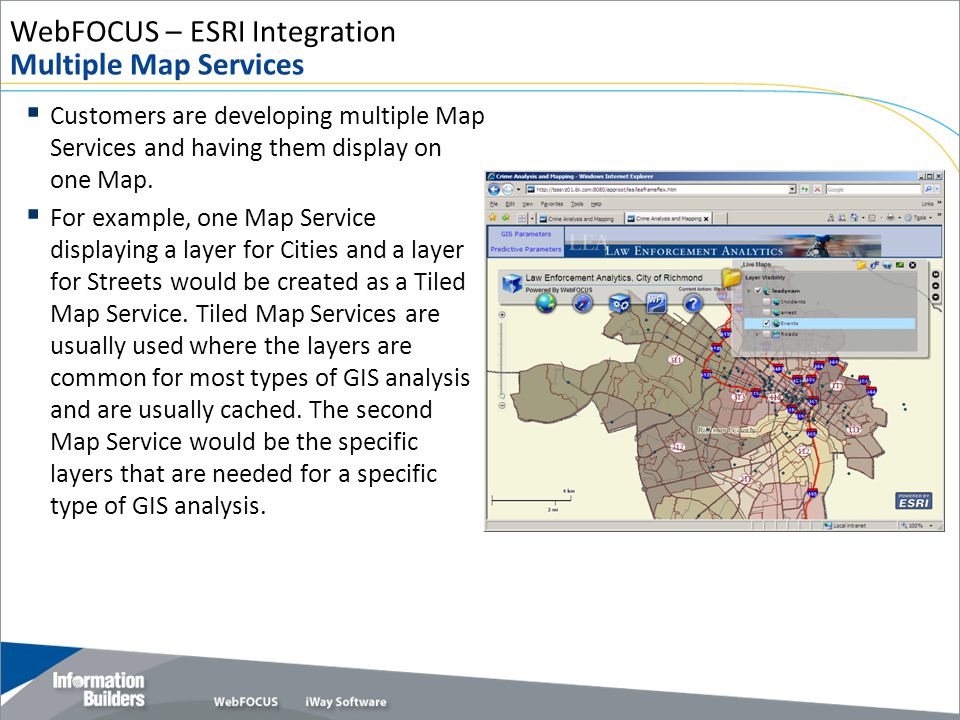Viewport: 960px width, 720px height.
Task: Open the address bar history dropdown arrow
Action: coord(792,189)
